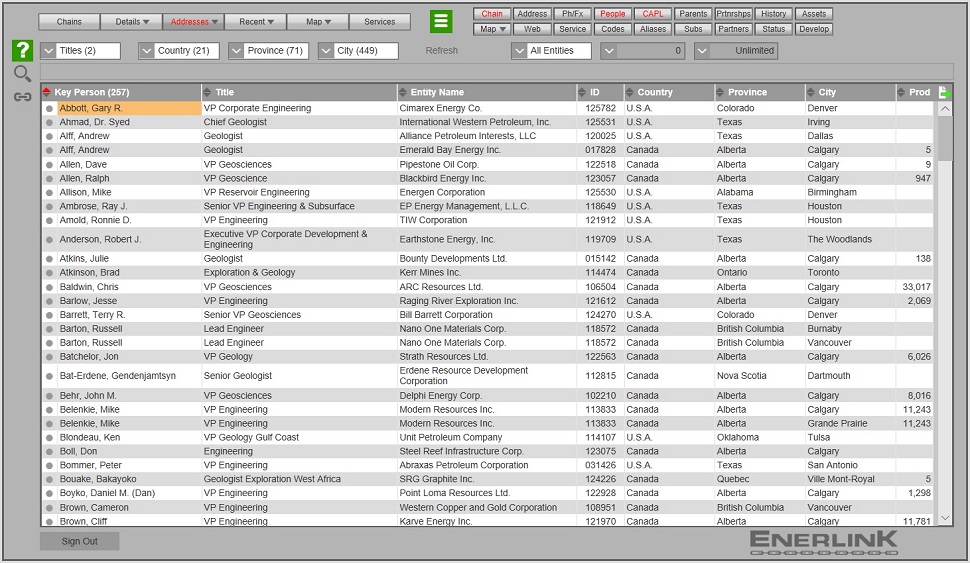Expand the Titles (2) filter dropdown
The height and width of the screenshot is (563, 970).
[x=48, y=51]
